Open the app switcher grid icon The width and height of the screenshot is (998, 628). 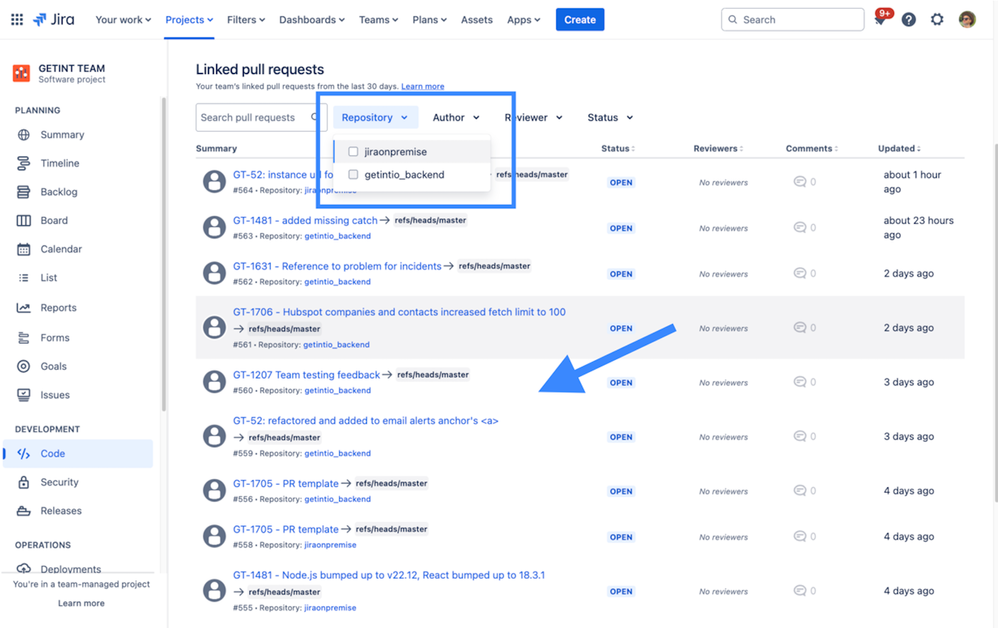pyautogui.click(x=17, y=20)
